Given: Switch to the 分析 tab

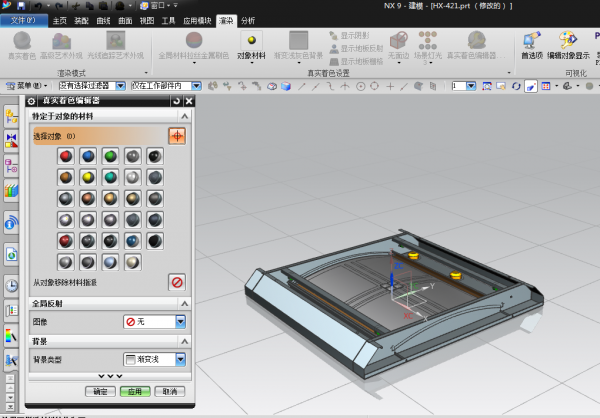Looking at the screenshot, I should click(248, 21).
